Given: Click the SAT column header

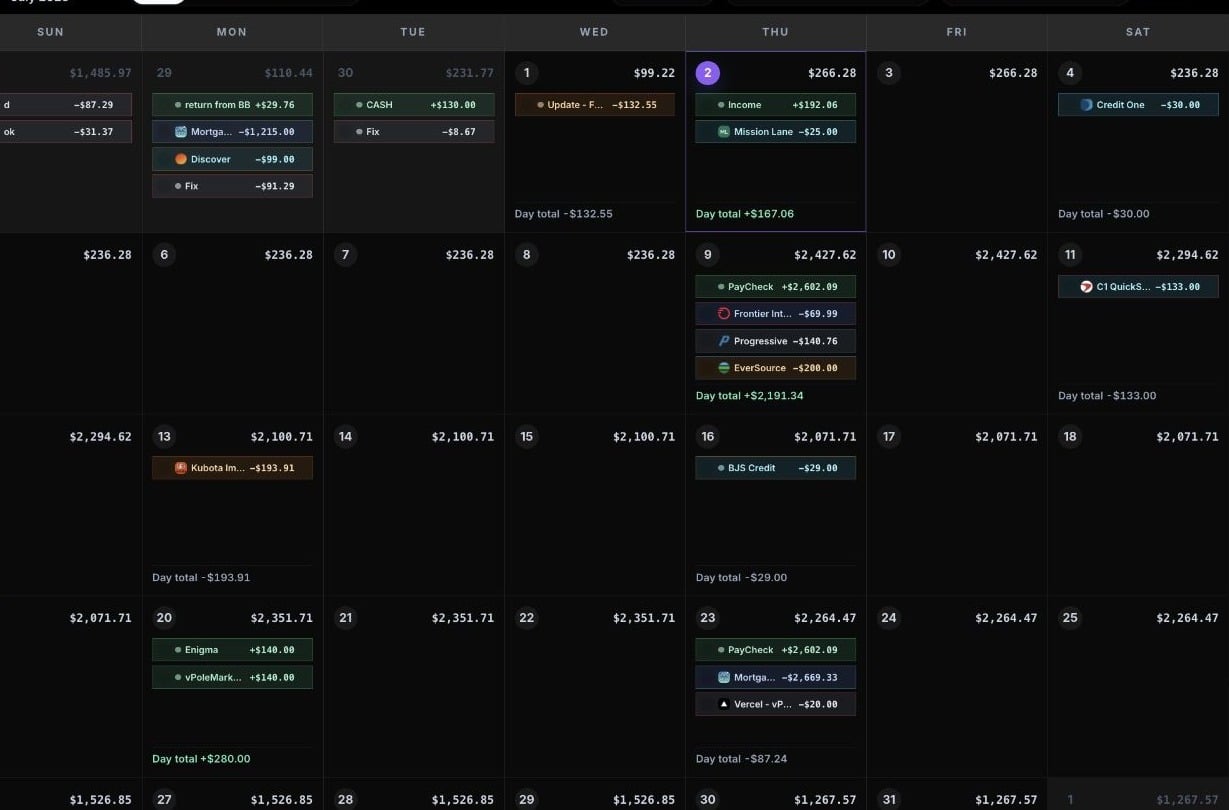Looking at the screenshot, I should pos(1138,32).
